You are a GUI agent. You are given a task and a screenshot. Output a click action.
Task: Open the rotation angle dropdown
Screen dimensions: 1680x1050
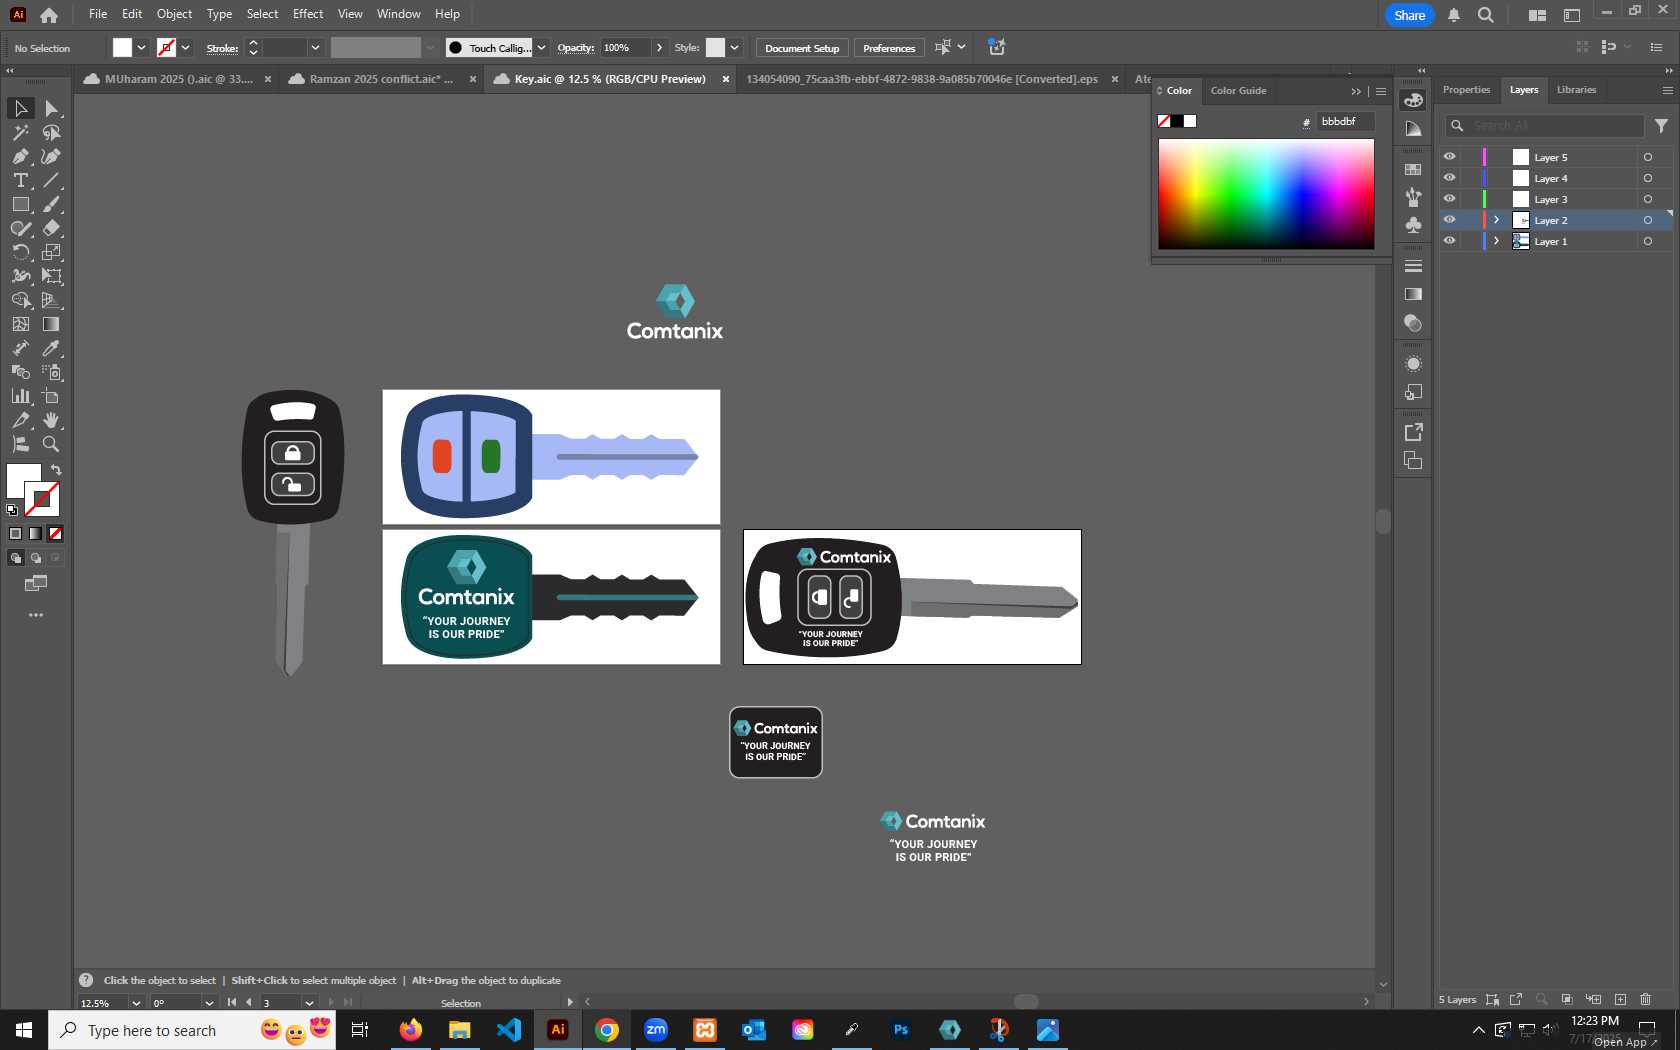click(x=209, y=1003)
